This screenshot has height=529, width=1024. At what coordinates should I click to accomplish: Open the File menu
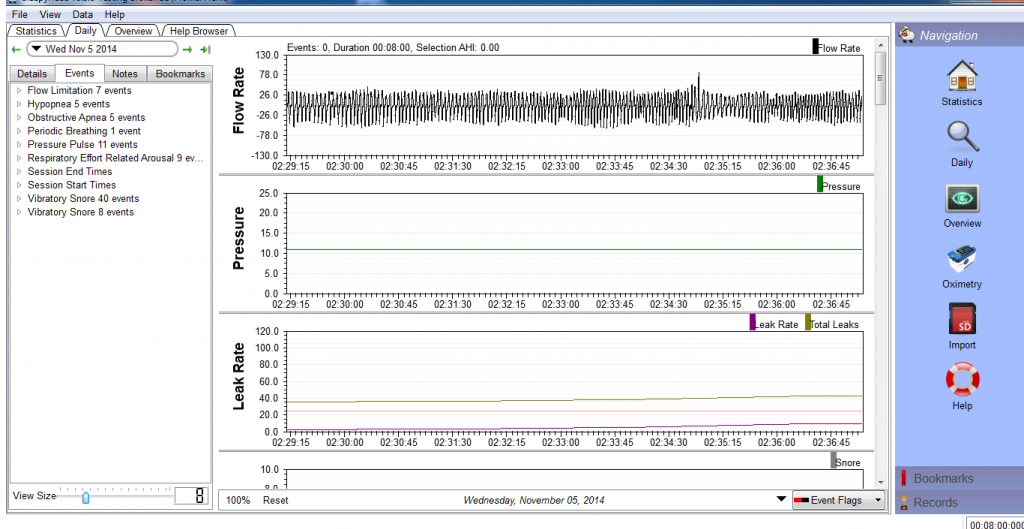point(20,14)
